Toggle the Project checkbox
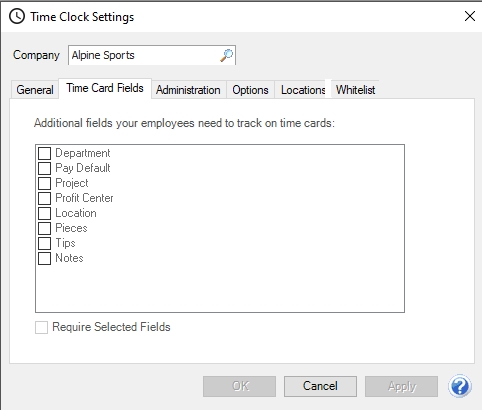This screenshot has width=482, height=410. [x=44, y=183]
